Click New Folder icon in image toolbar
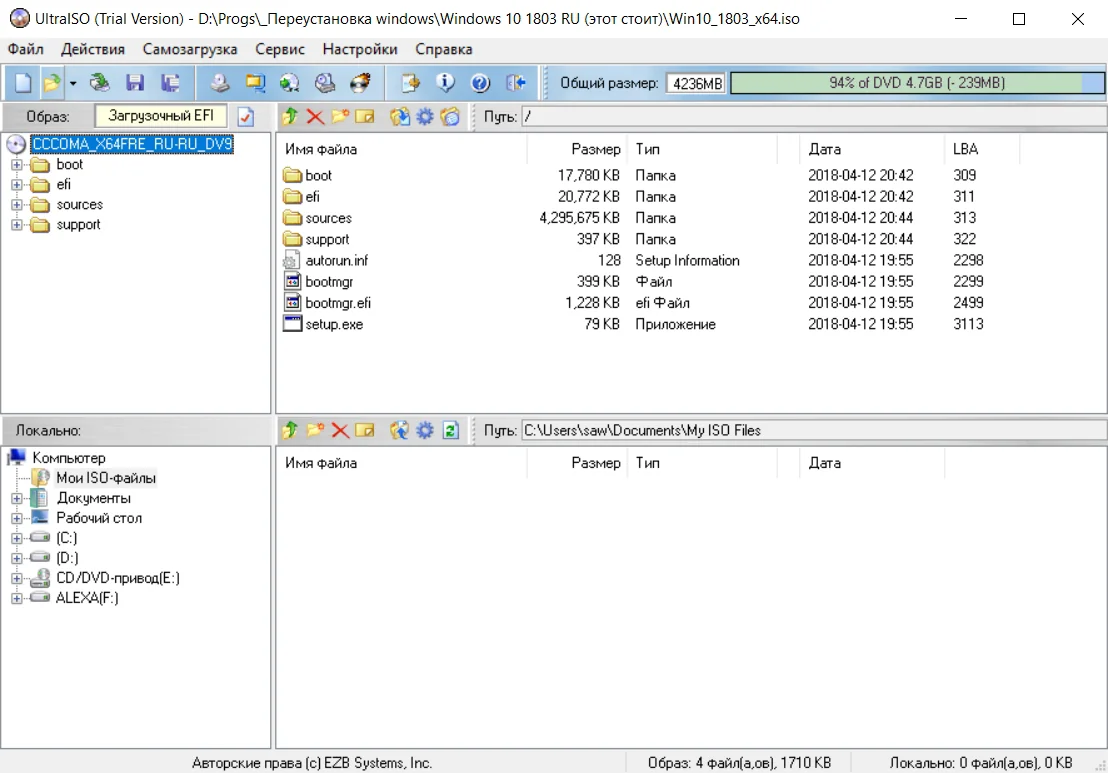 click(340, 116)
